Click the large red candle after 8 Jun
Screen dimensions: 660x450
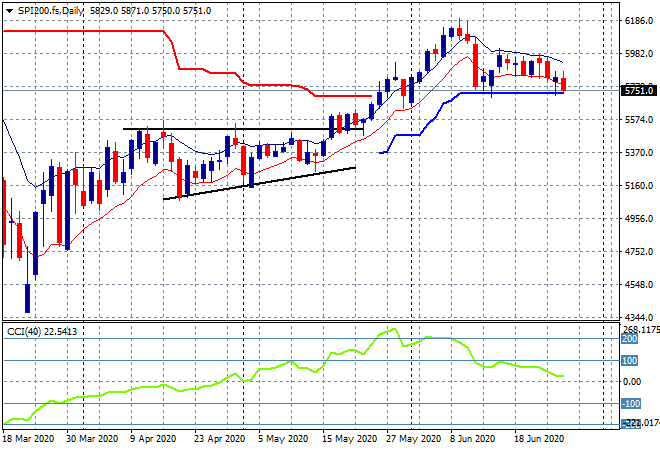coord(476,65)
